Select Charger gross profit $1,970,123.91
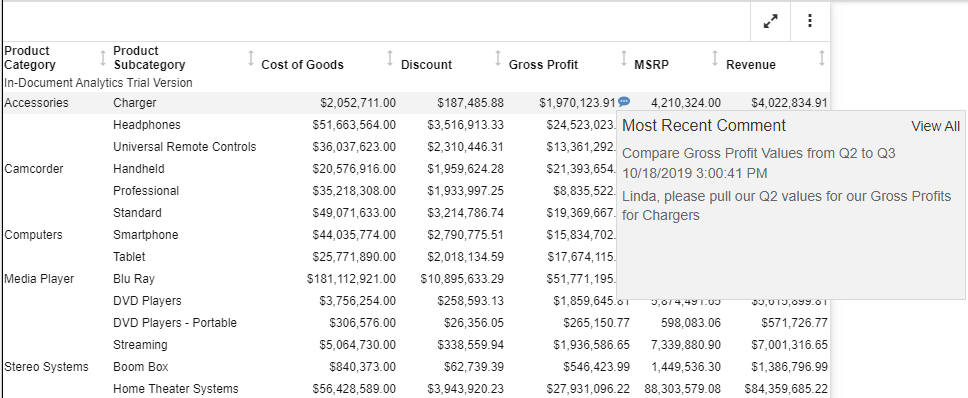The width and height of the screenshot is (968, 398). [577, 103]
